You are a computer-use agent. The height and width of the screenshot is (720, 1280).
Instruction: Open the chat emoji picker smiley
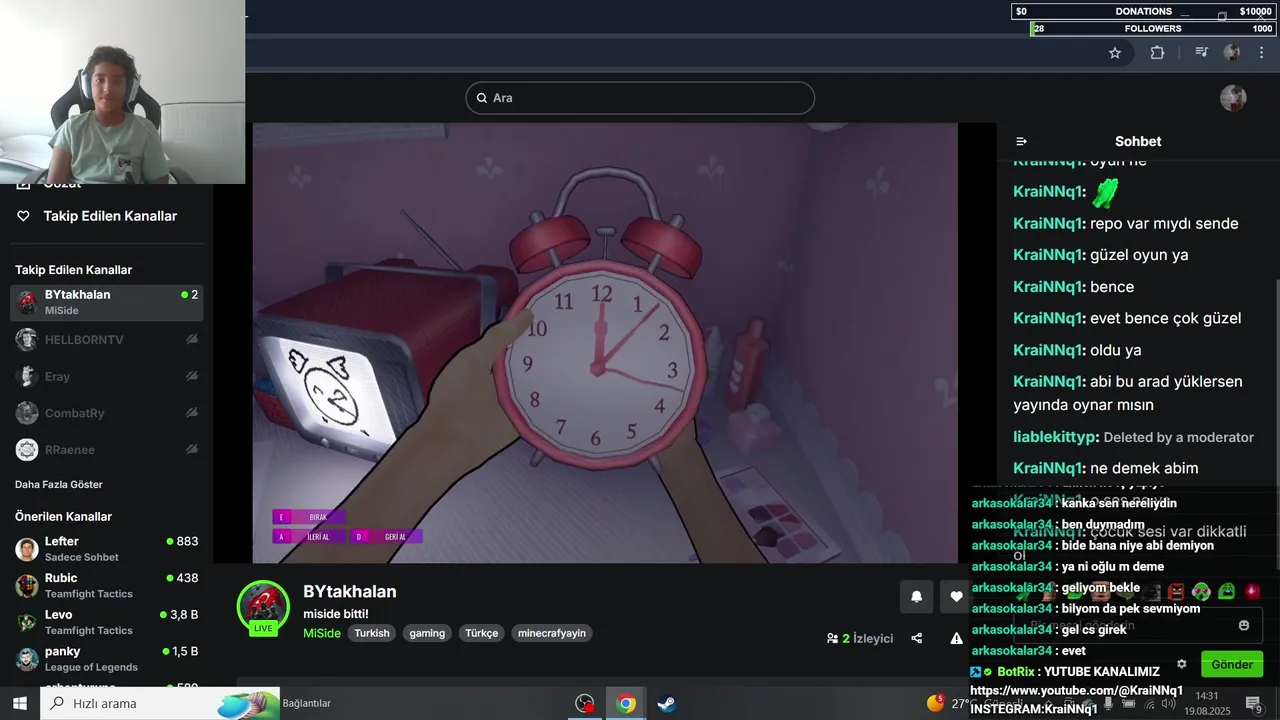point(1244,625)
